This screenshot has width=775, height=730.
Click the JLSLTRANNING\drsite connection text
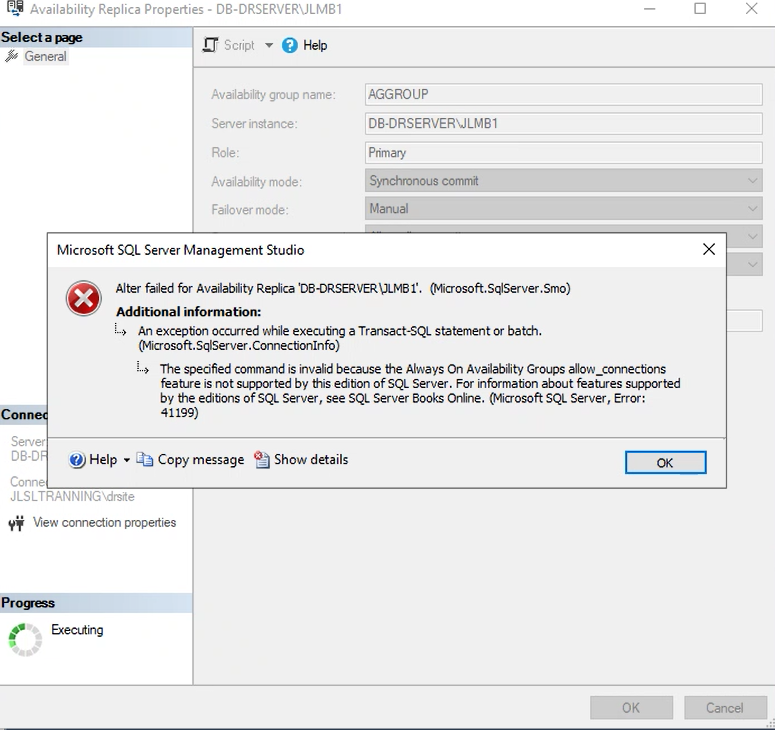click(72, 496)
